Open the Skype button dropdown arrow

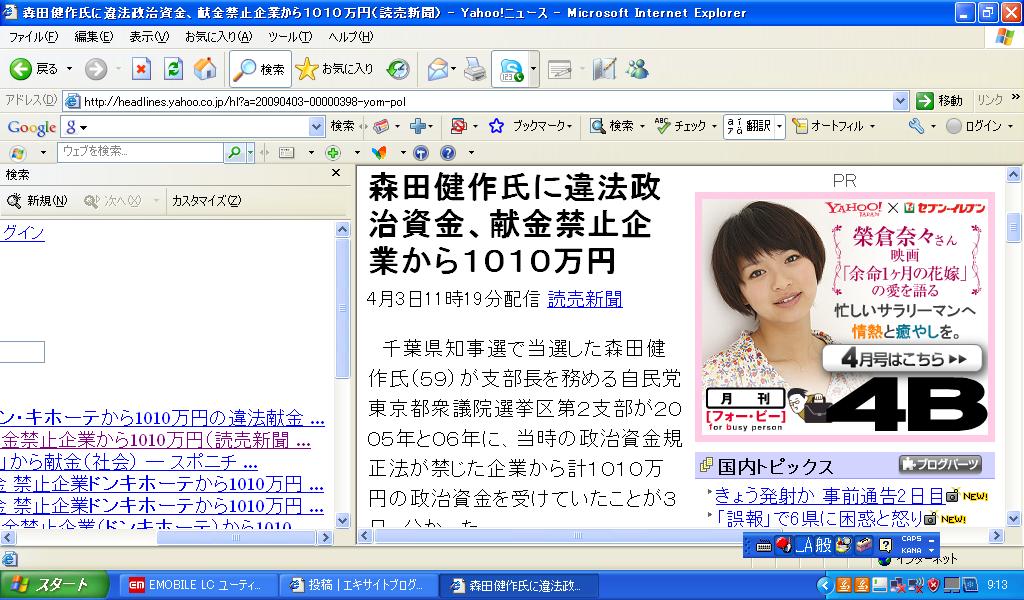(x=534, y=69)
